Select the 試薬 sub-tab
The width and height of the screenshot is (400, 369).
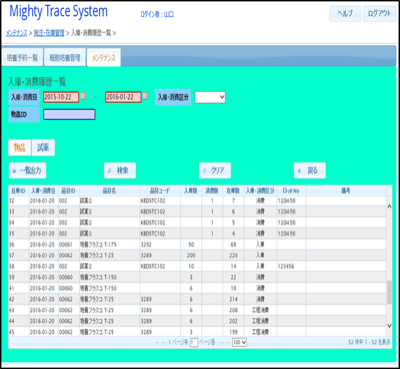coord(43,148)
